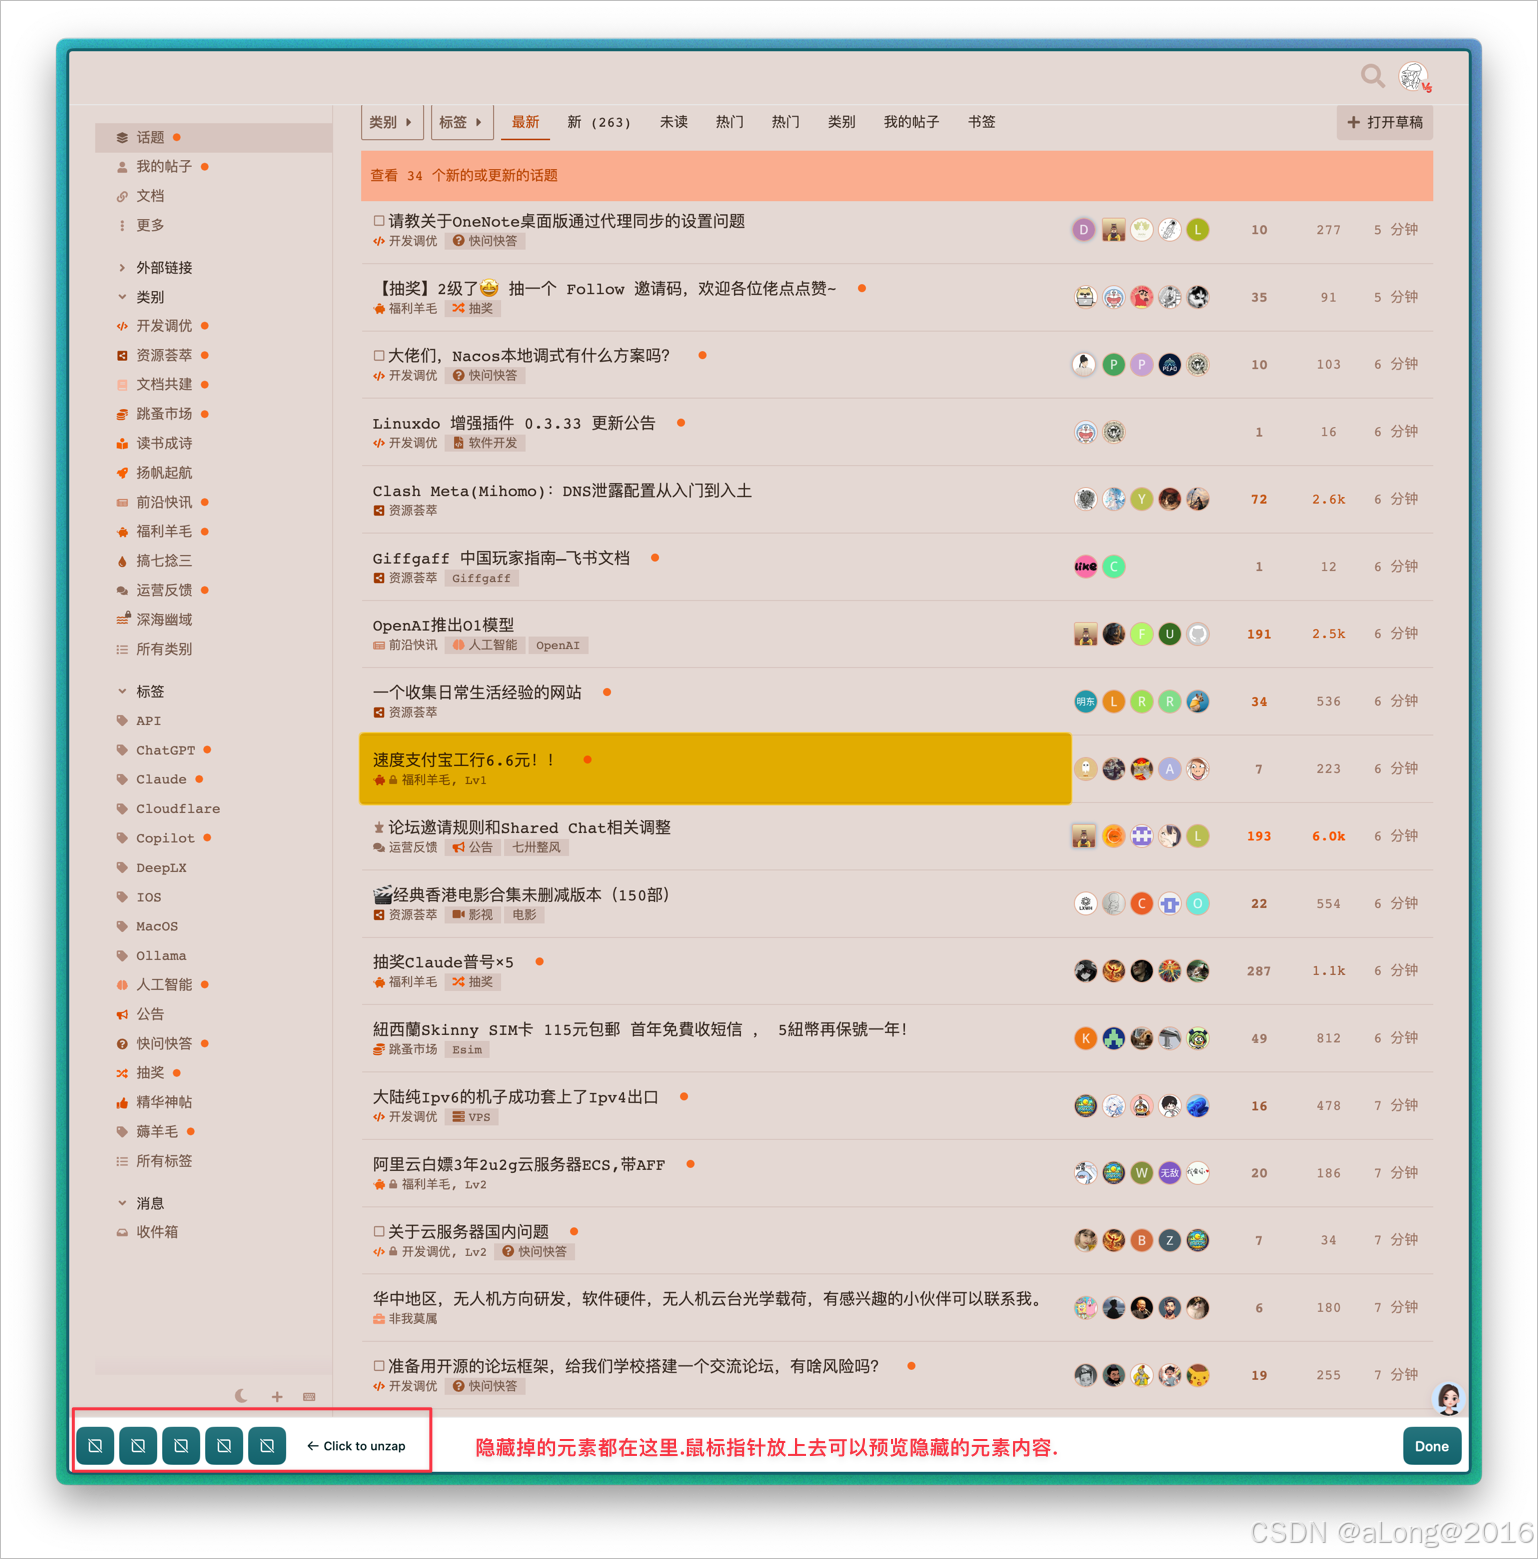Click the 跳蚤市场 category icon in sidebar

pyautogui.click(x=122, y=414)
